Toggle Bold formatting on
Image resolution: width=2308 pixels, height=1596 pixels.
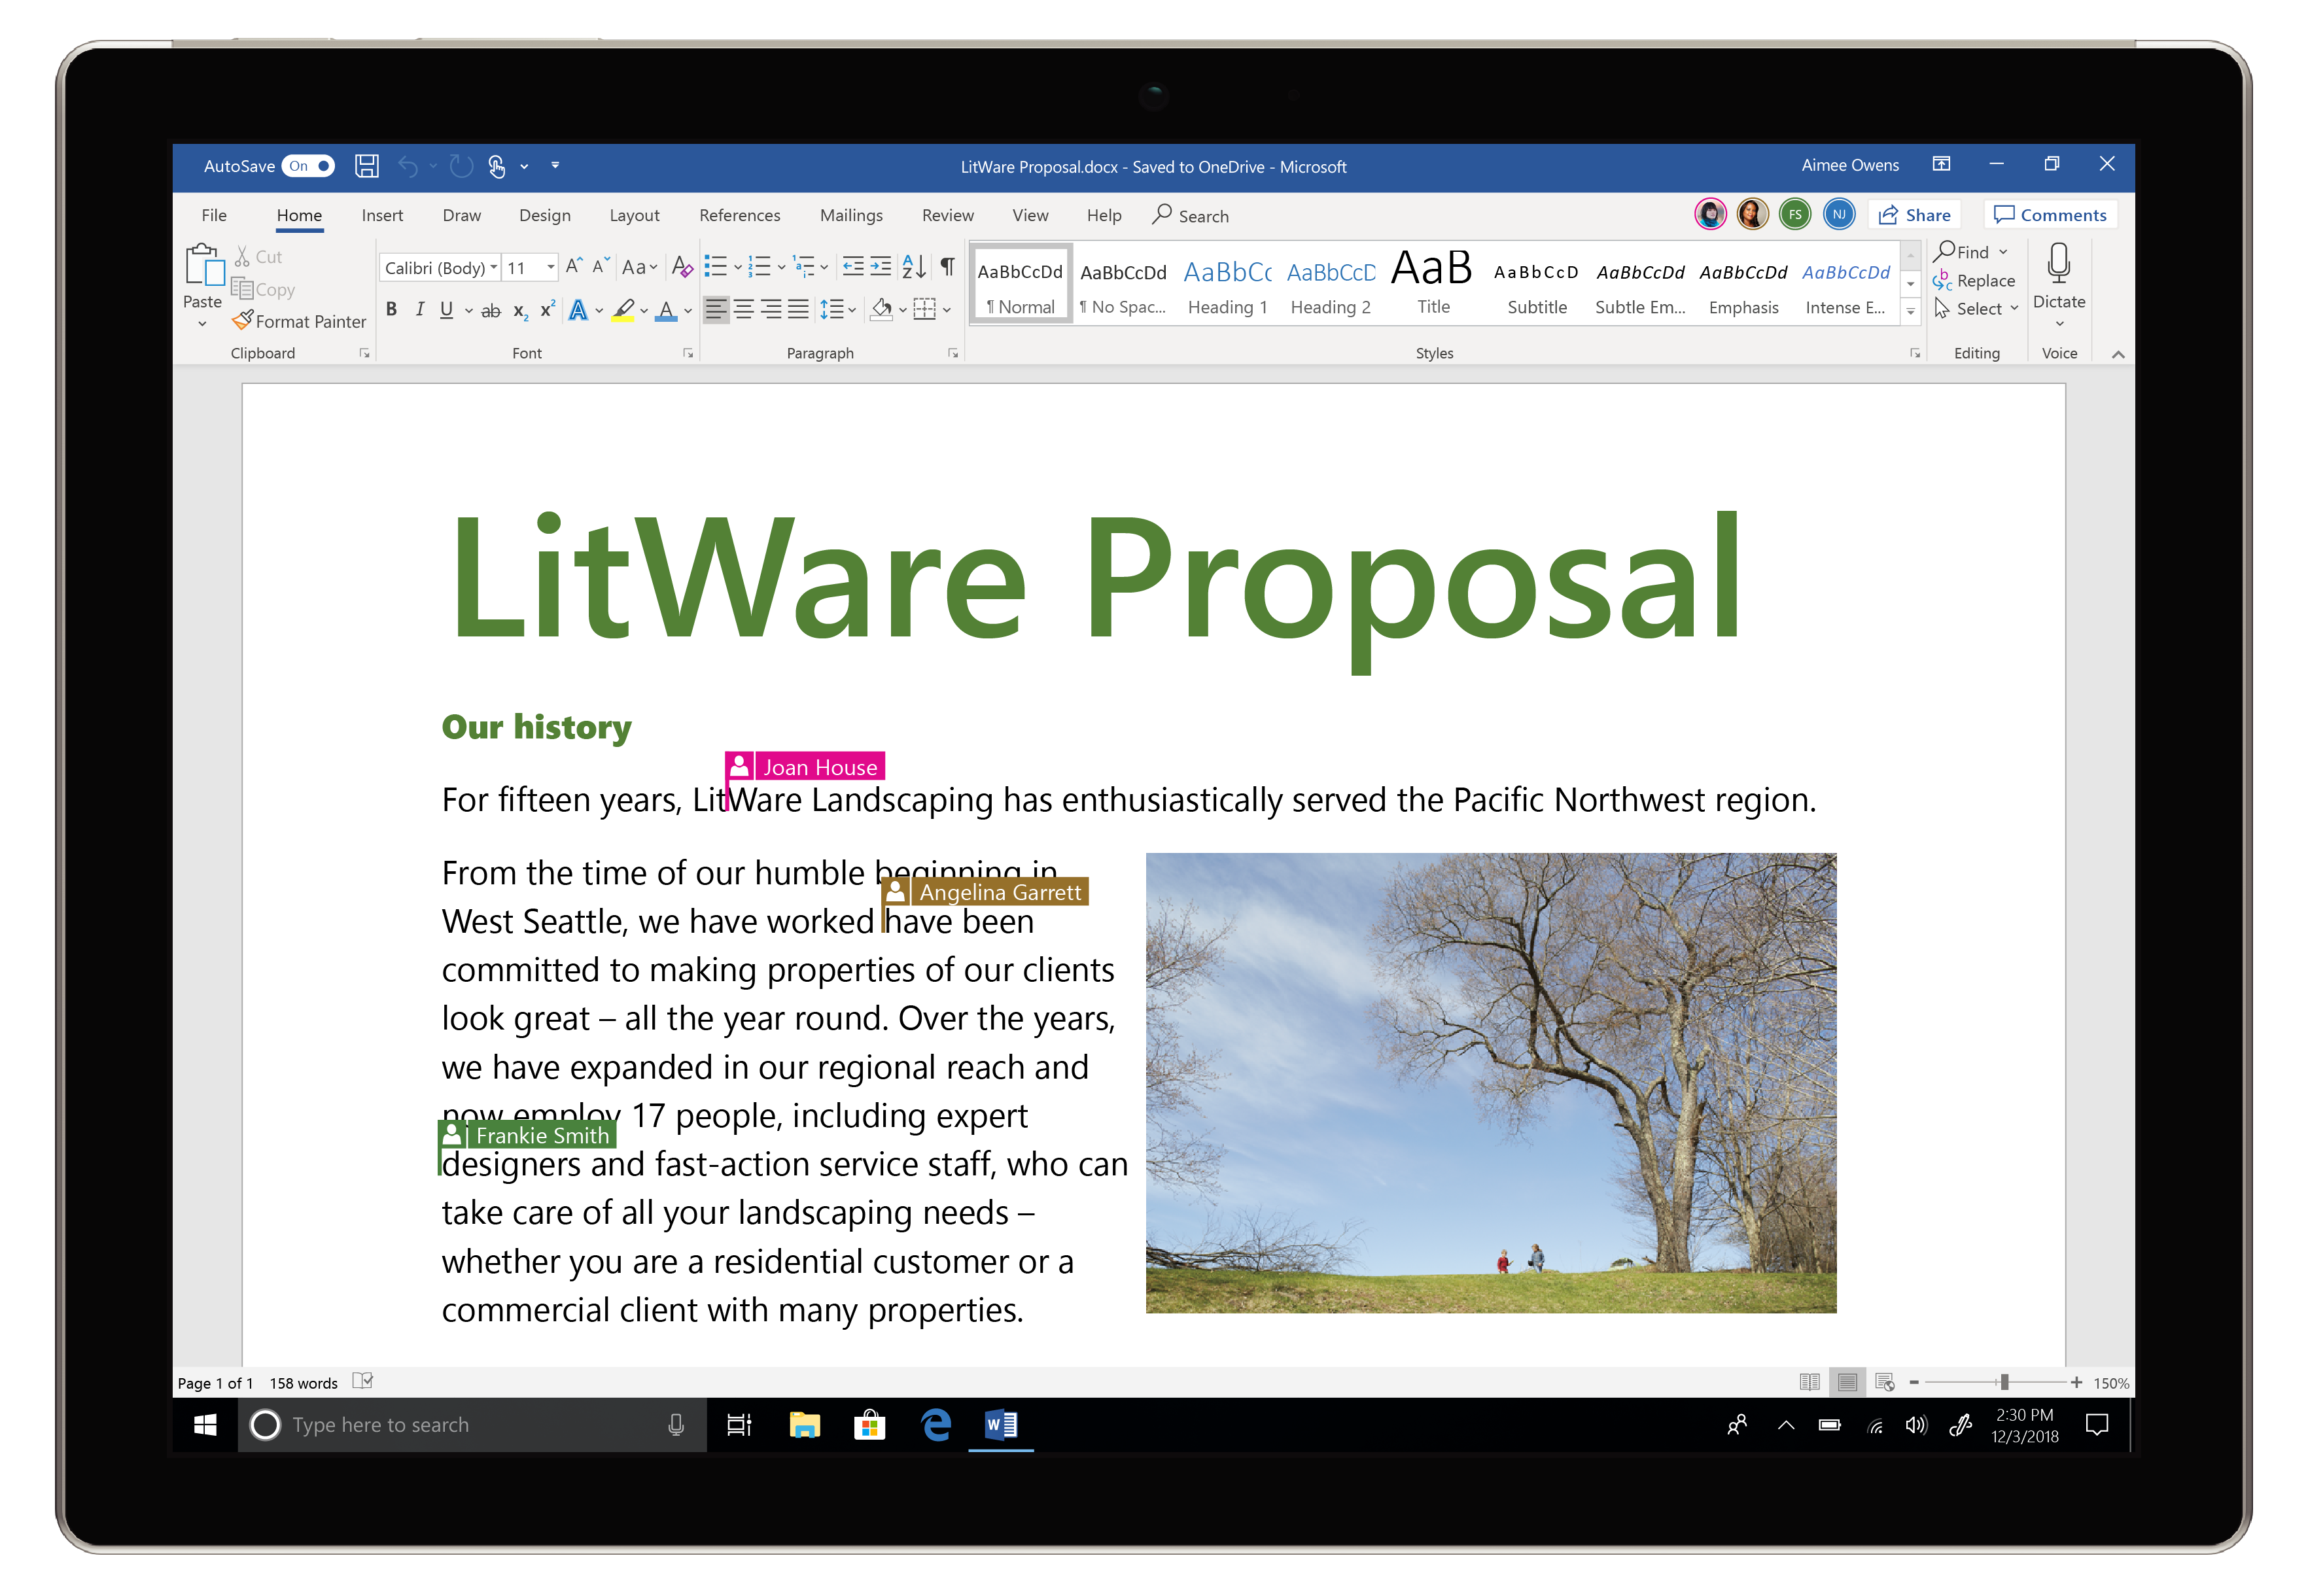point(391,310)
